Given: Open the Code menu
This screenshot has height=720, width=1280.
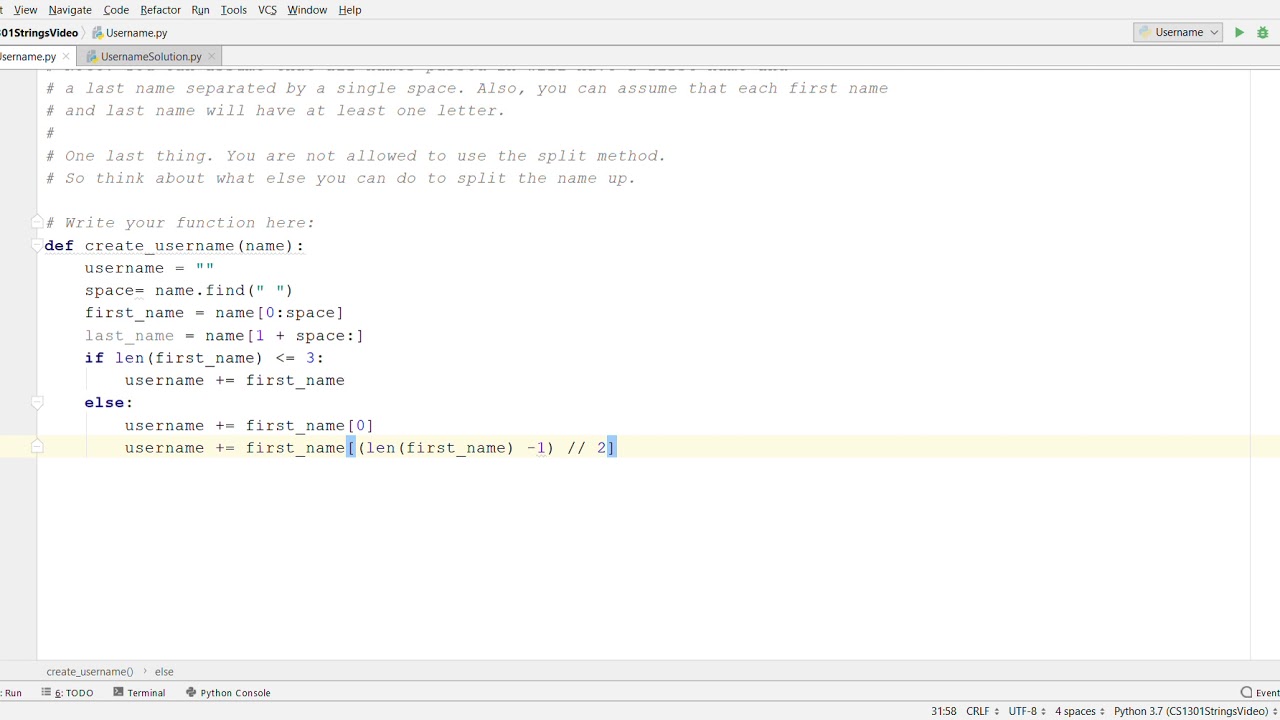Looking at the screenshot, I should [x=116, y=10].
